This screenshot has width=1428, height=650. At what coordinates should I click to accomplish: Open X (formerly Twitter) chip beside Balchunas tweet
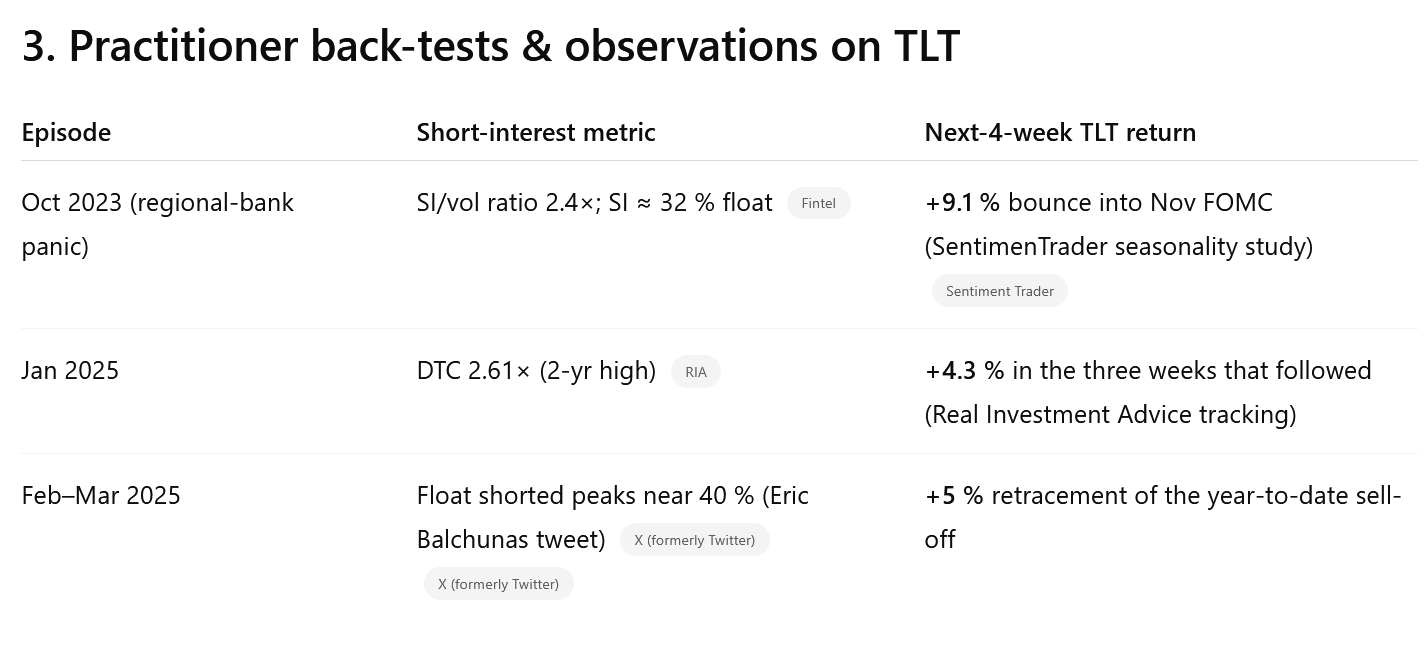(694, 540)
